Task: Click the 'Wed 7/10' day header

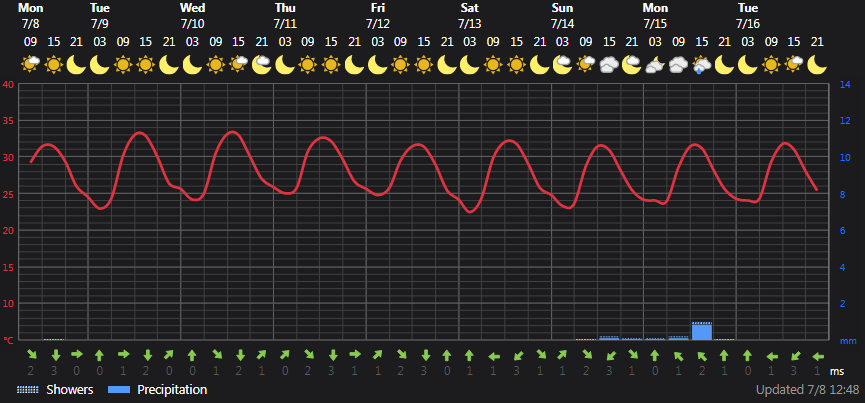Action: click(193, 16)
